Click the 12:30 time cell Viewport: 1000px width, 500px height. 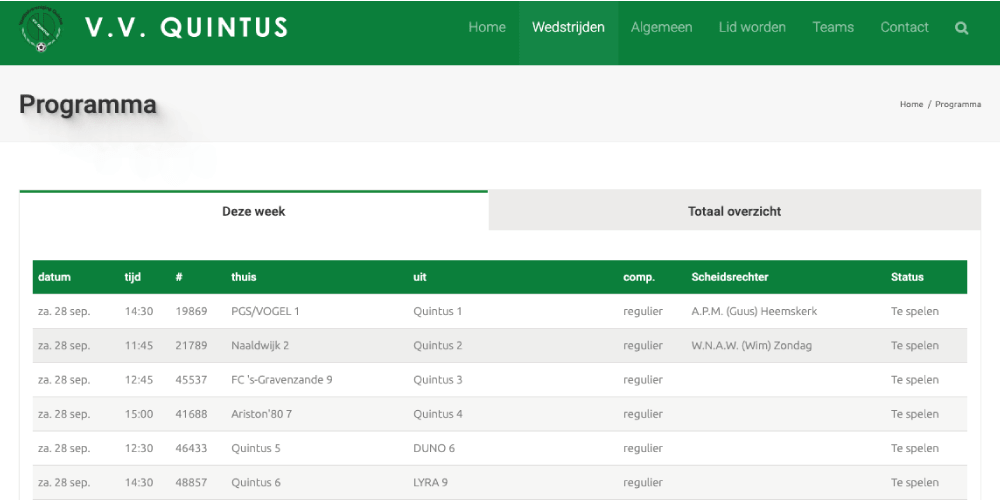click(x=139, y=448)
